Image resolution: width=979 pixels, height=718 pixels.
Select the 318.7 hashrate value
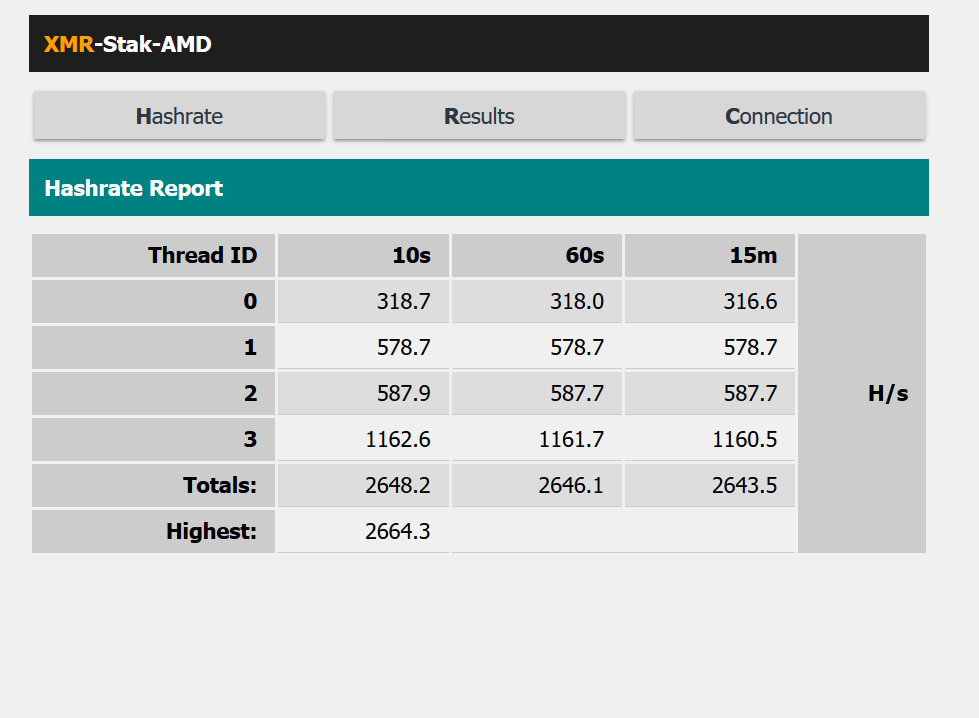403,302
